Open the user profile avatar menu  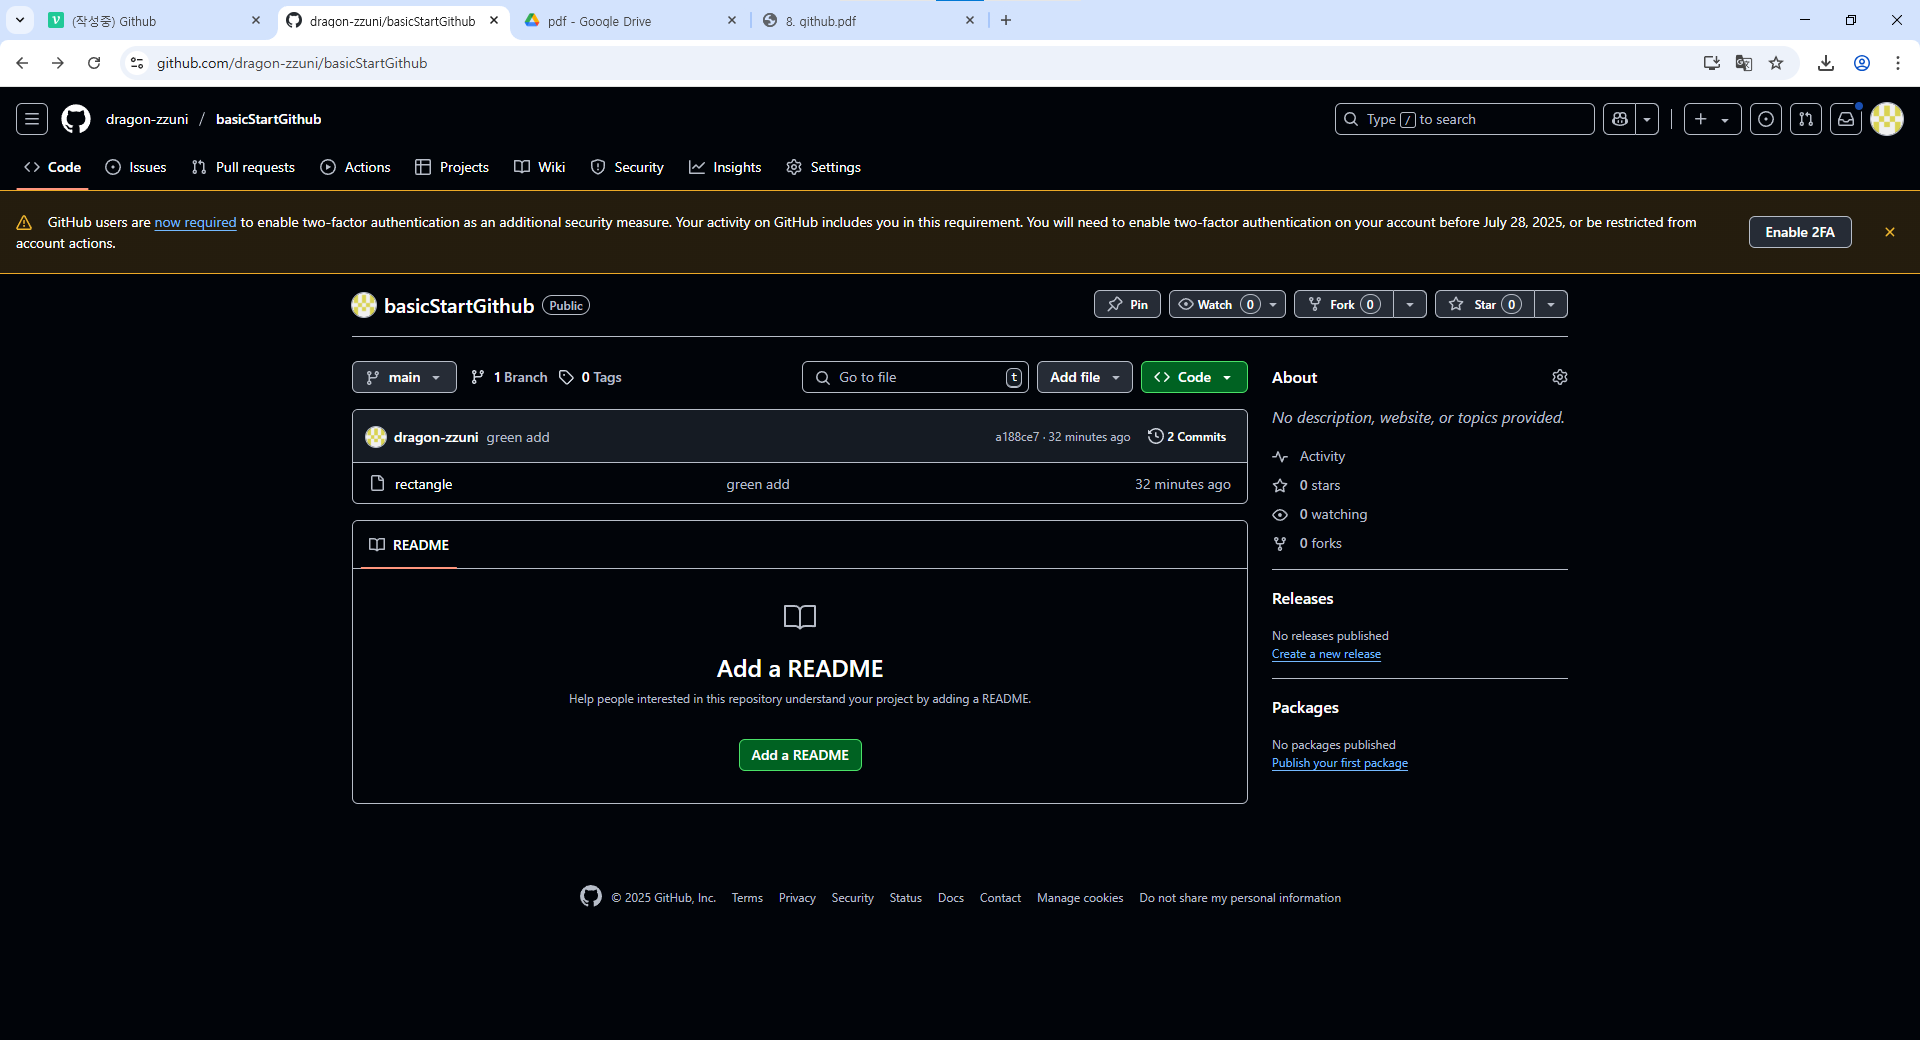(x=1887, y=119)
